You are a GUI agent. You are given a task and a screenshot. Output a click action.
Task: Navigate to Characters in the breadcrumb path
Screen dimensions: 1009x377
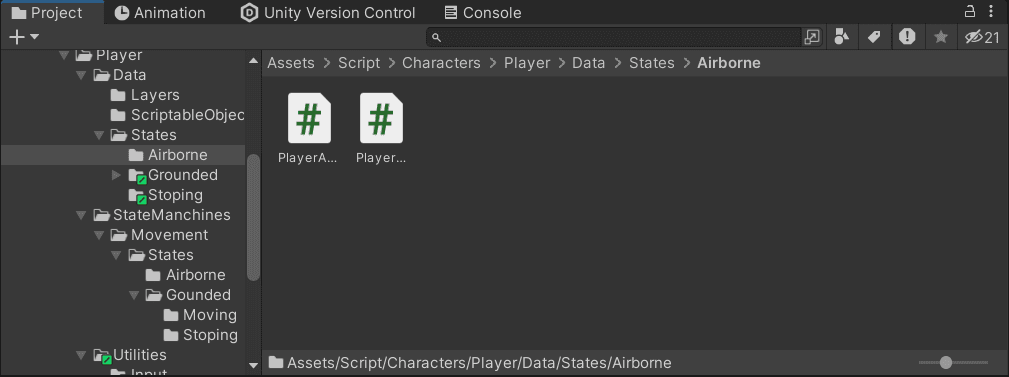[441, 63]
